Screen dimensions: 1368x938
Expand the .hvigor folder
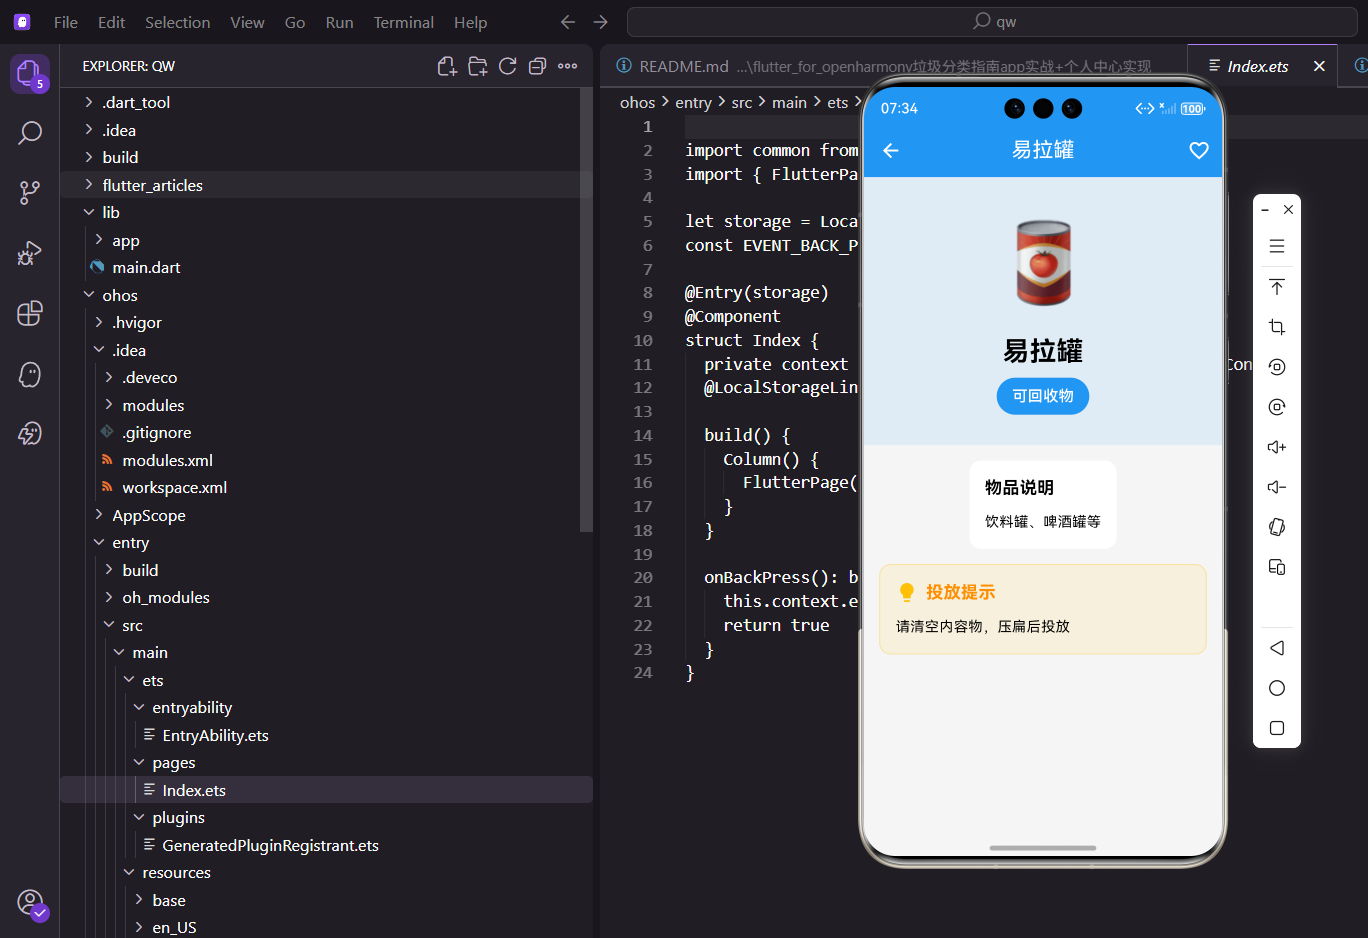click(99, 322)
